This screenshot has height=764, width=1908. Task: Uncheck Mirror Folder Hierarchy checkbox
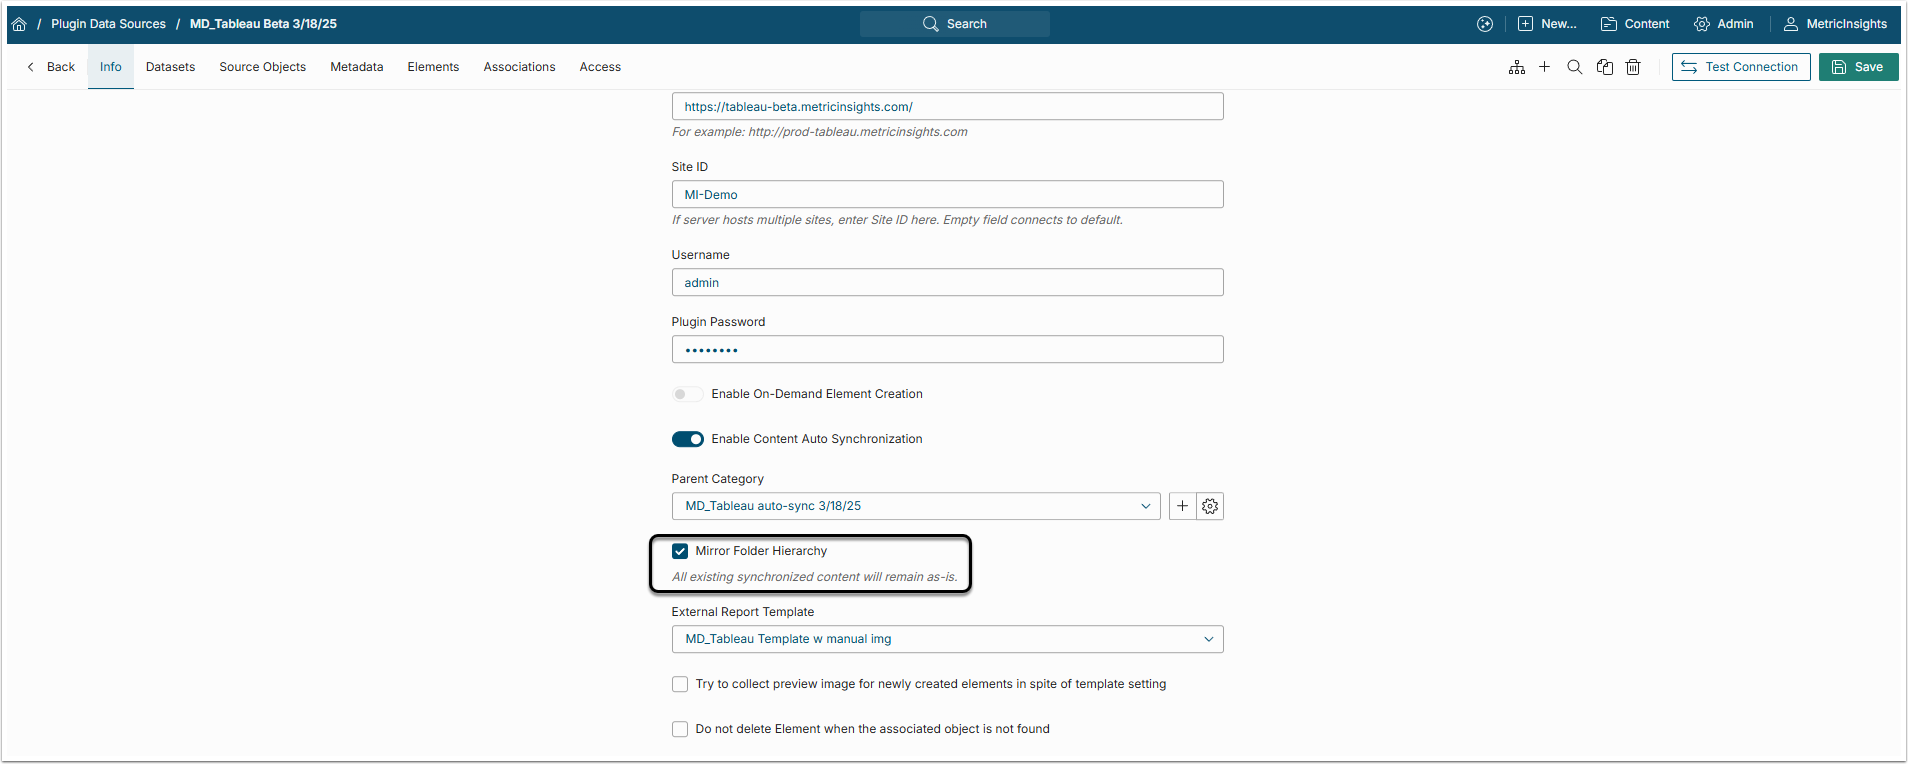pos(680,551)
